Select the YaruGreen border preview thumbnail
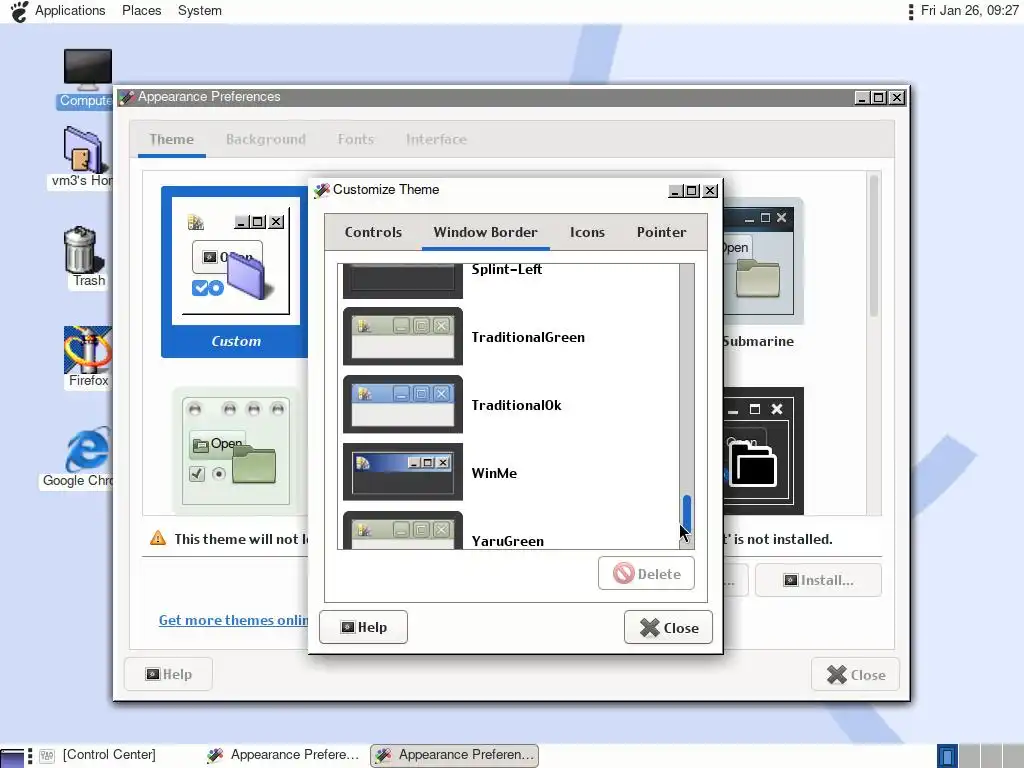The height and width of the screenshot is (768, 1024). [x=403, y=530]
